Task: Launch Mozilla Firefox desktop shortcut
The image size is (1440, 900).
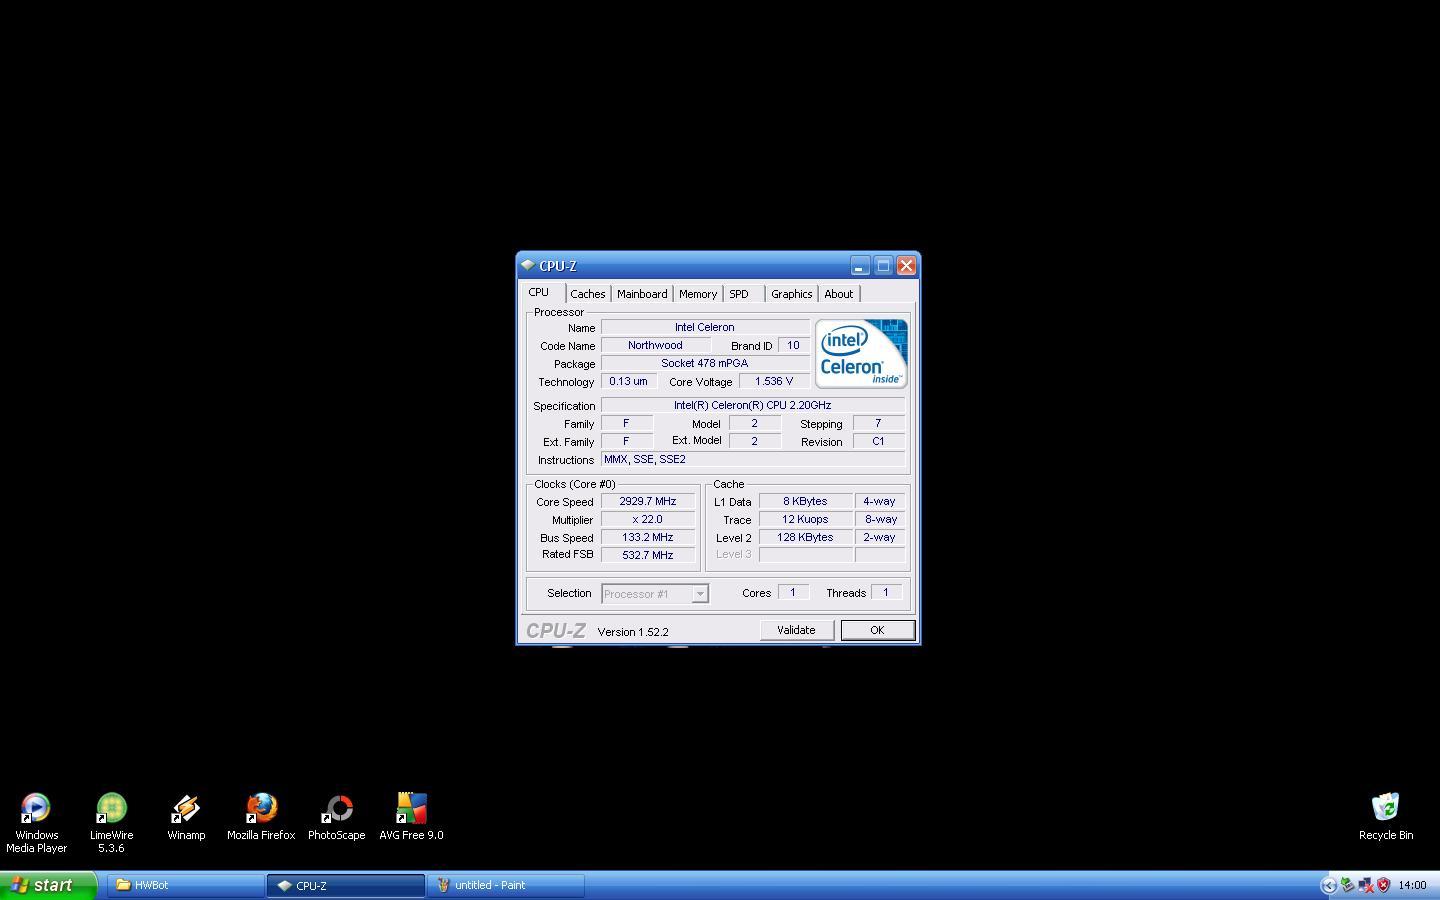Action: (x=261, y=816)
